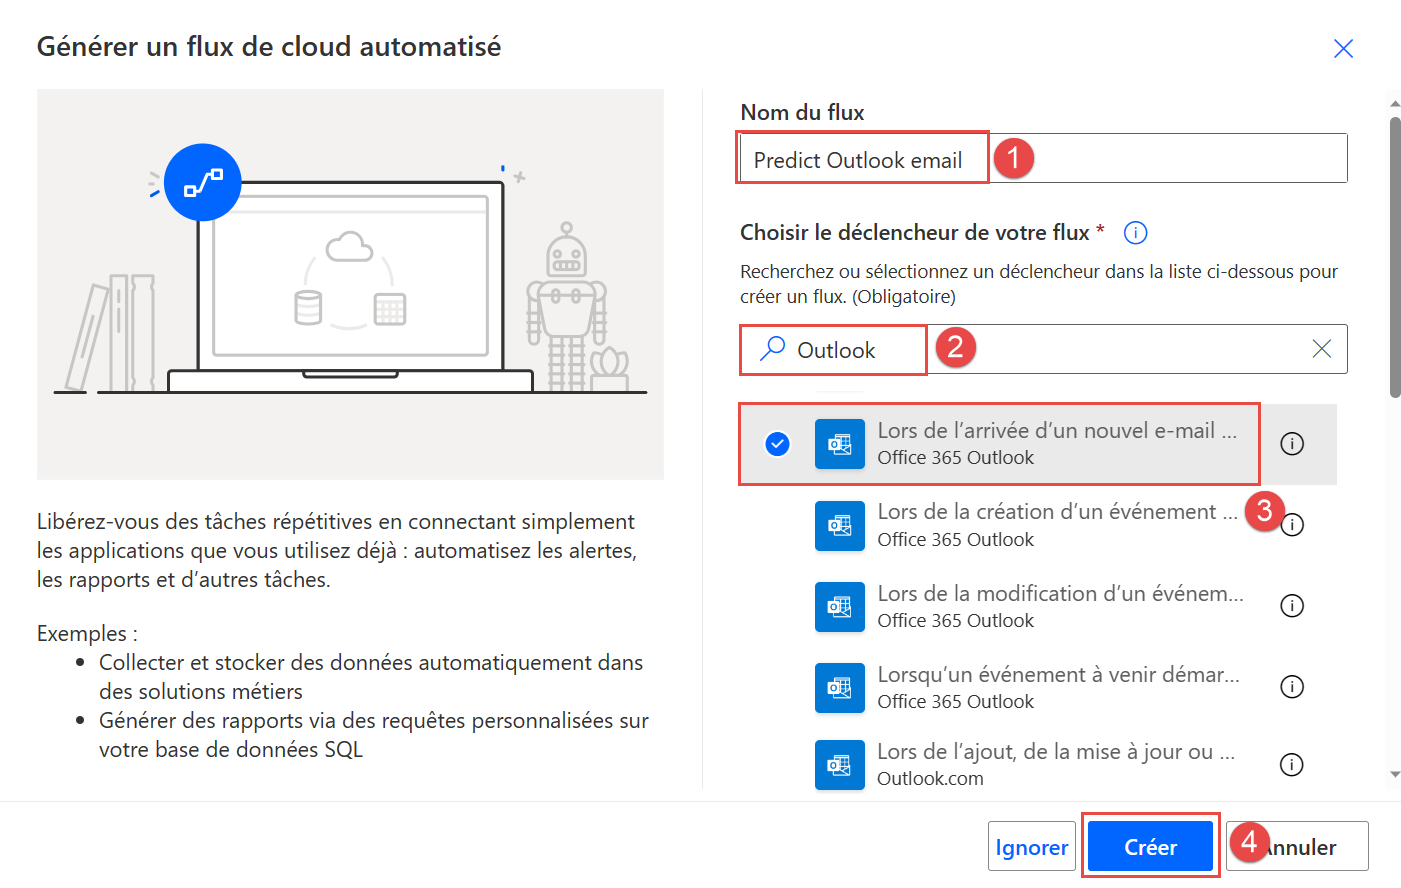Open info for the Outlook.com trigger

pos(1292,764)
